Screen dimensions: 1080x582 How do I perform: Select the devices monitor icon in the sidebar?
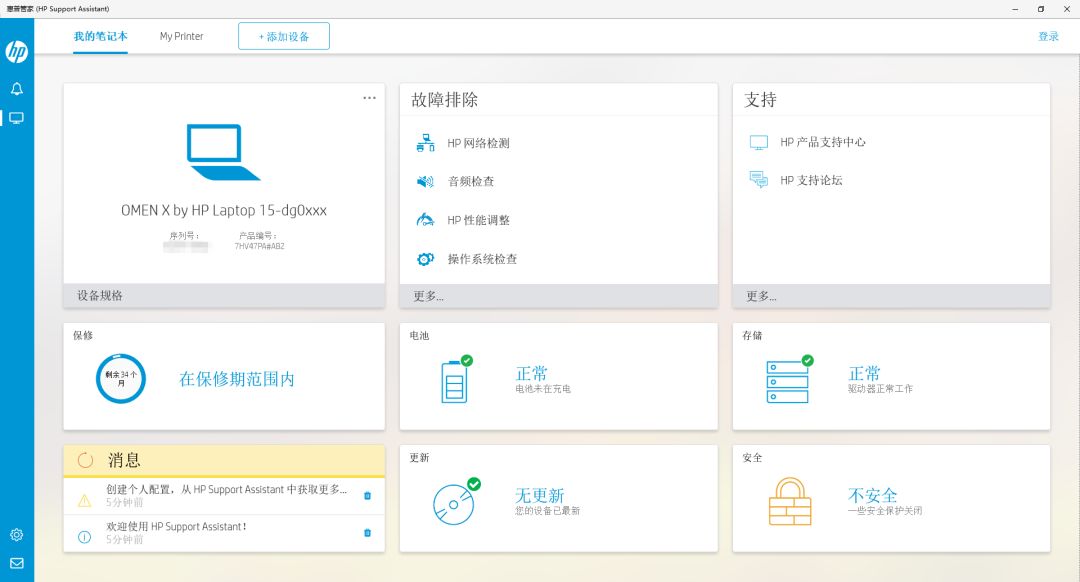(x=17, y=118)
